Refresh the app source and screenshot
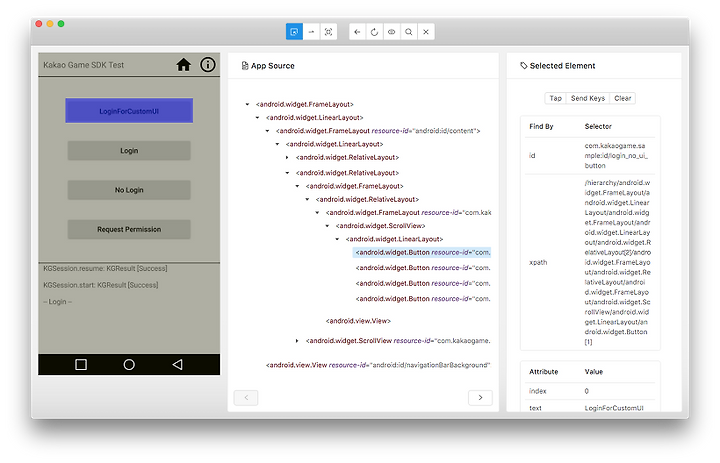 [x=374, y=32]
